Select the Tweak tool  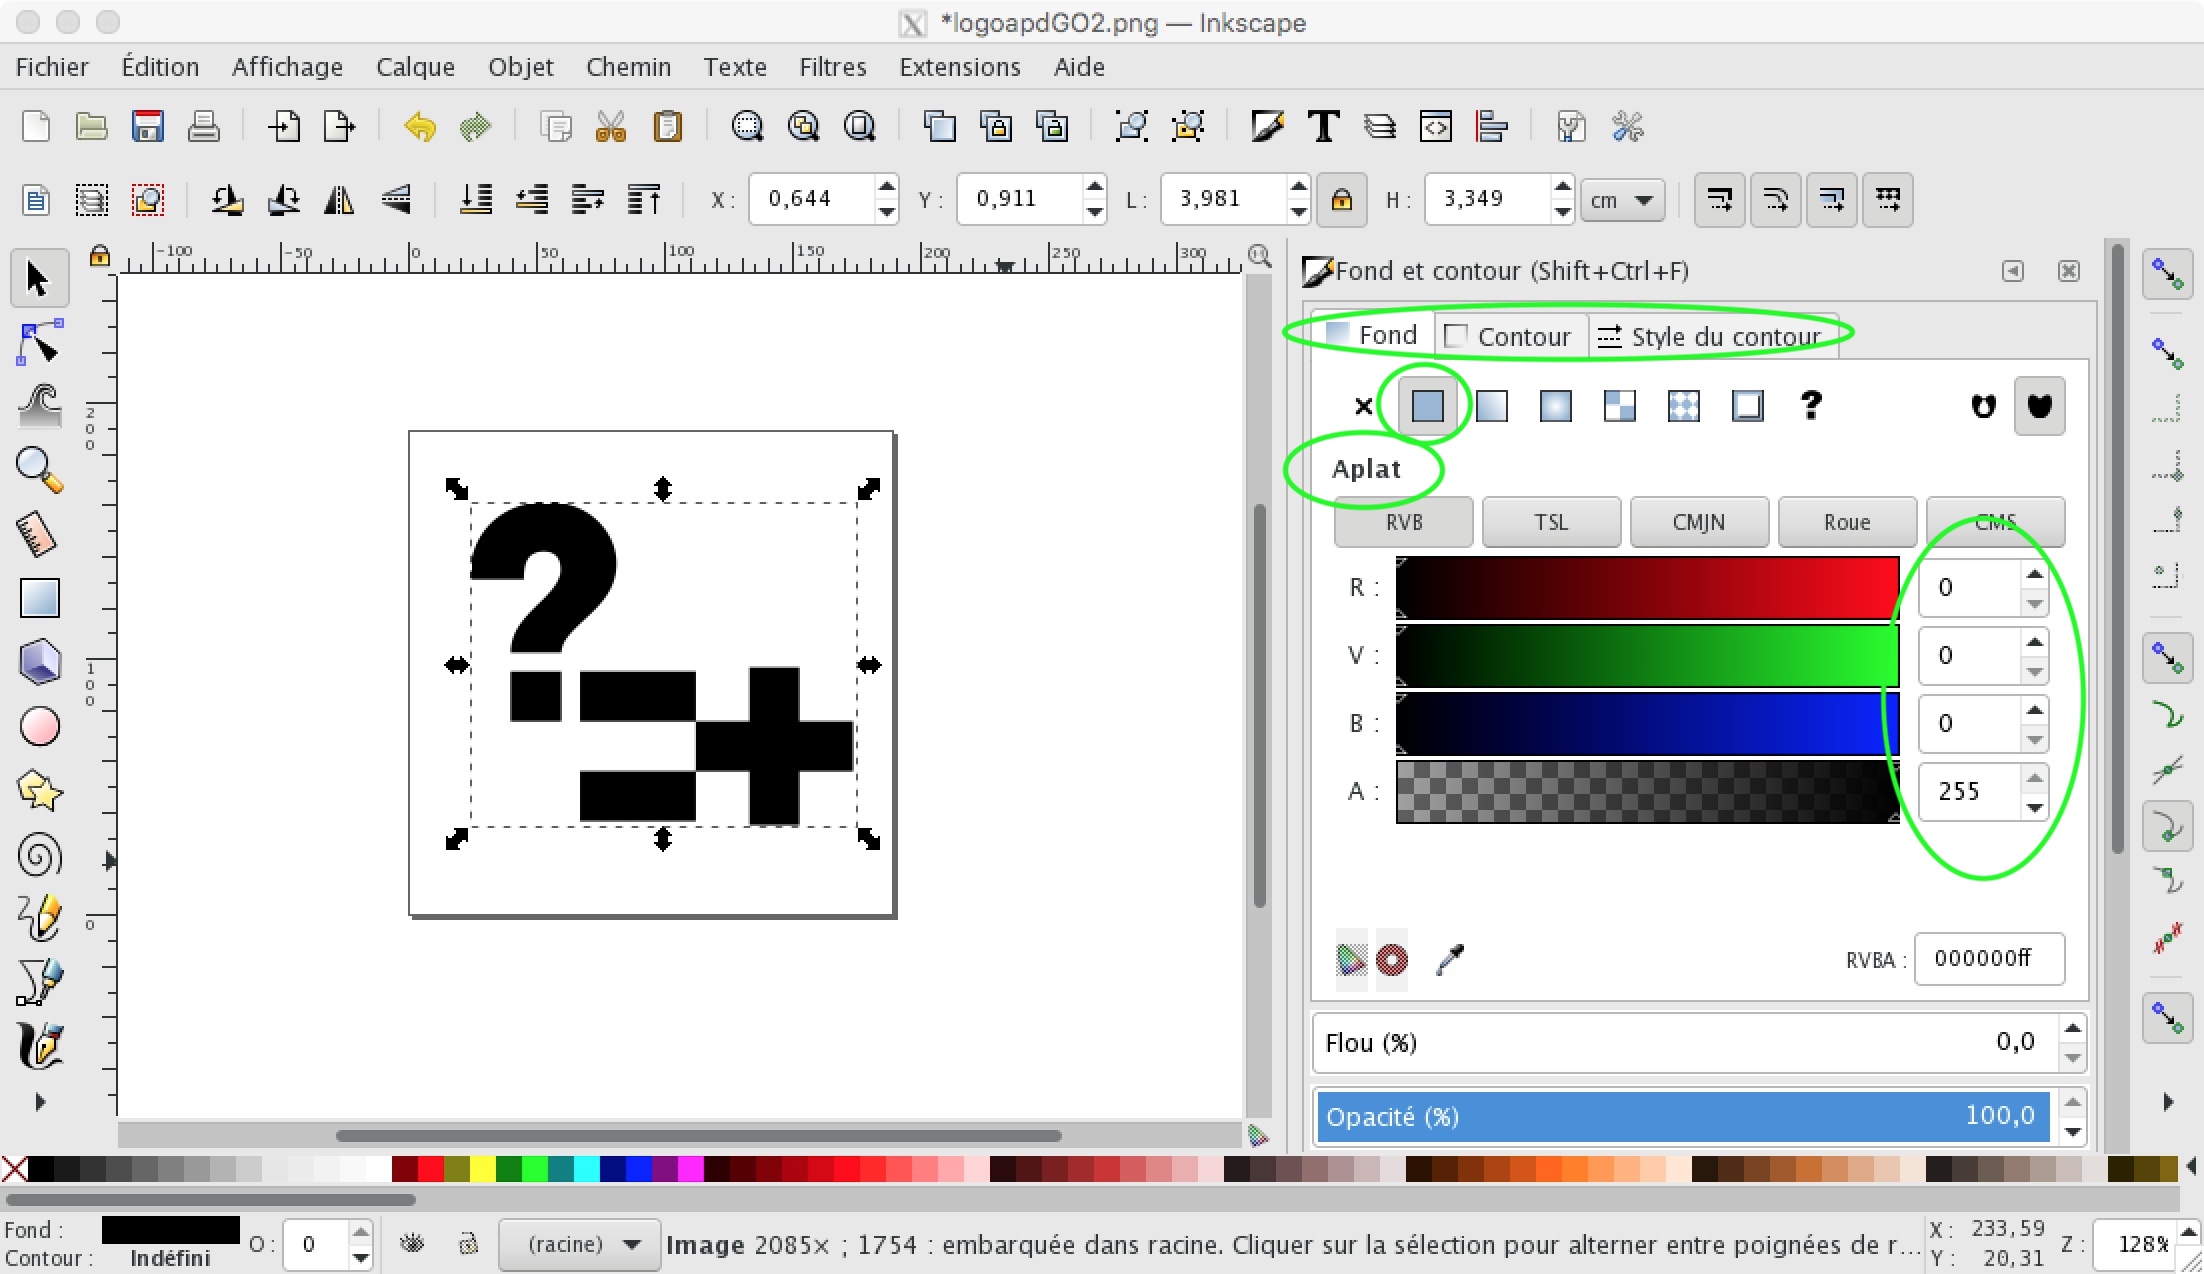coord(39,406)
